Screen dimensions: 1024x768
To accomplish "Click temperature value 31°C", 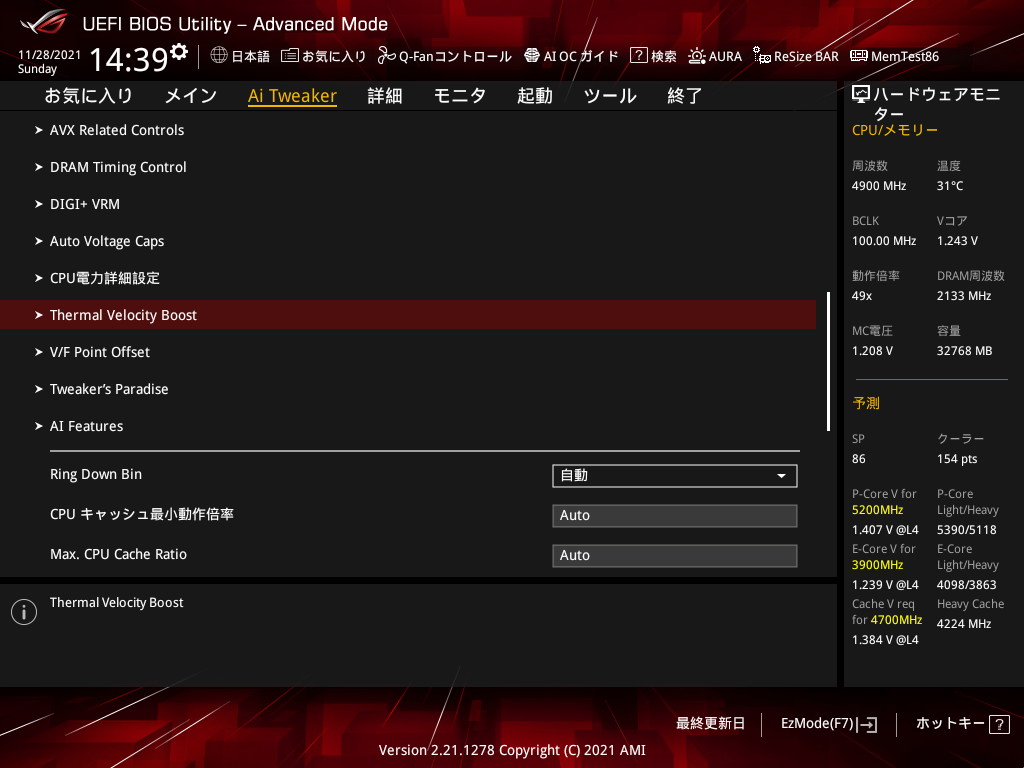I will (950, 186).
